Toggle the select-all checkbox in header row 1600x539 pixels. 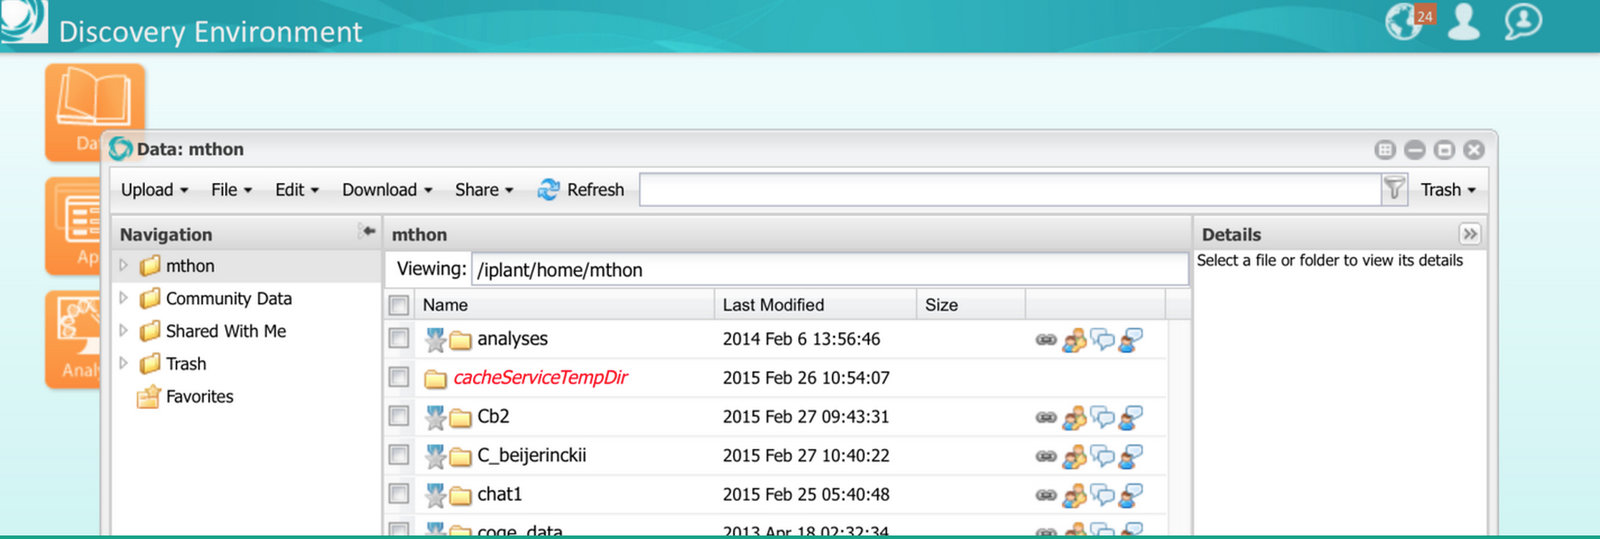pyautogui.click(x=399, y=305)
